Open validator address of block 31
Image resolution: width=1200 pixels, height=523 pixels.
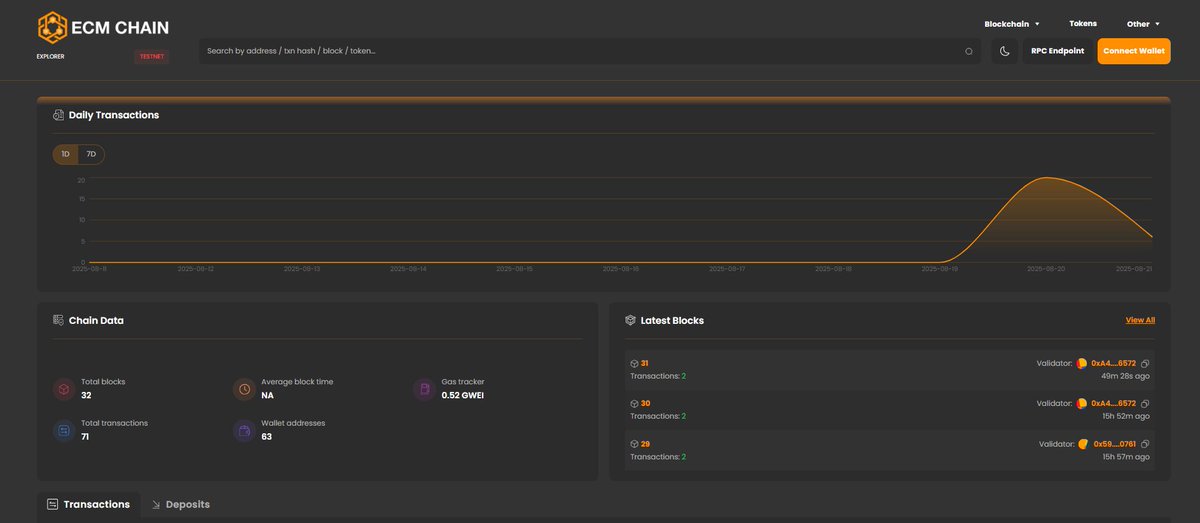[1113, 363]
